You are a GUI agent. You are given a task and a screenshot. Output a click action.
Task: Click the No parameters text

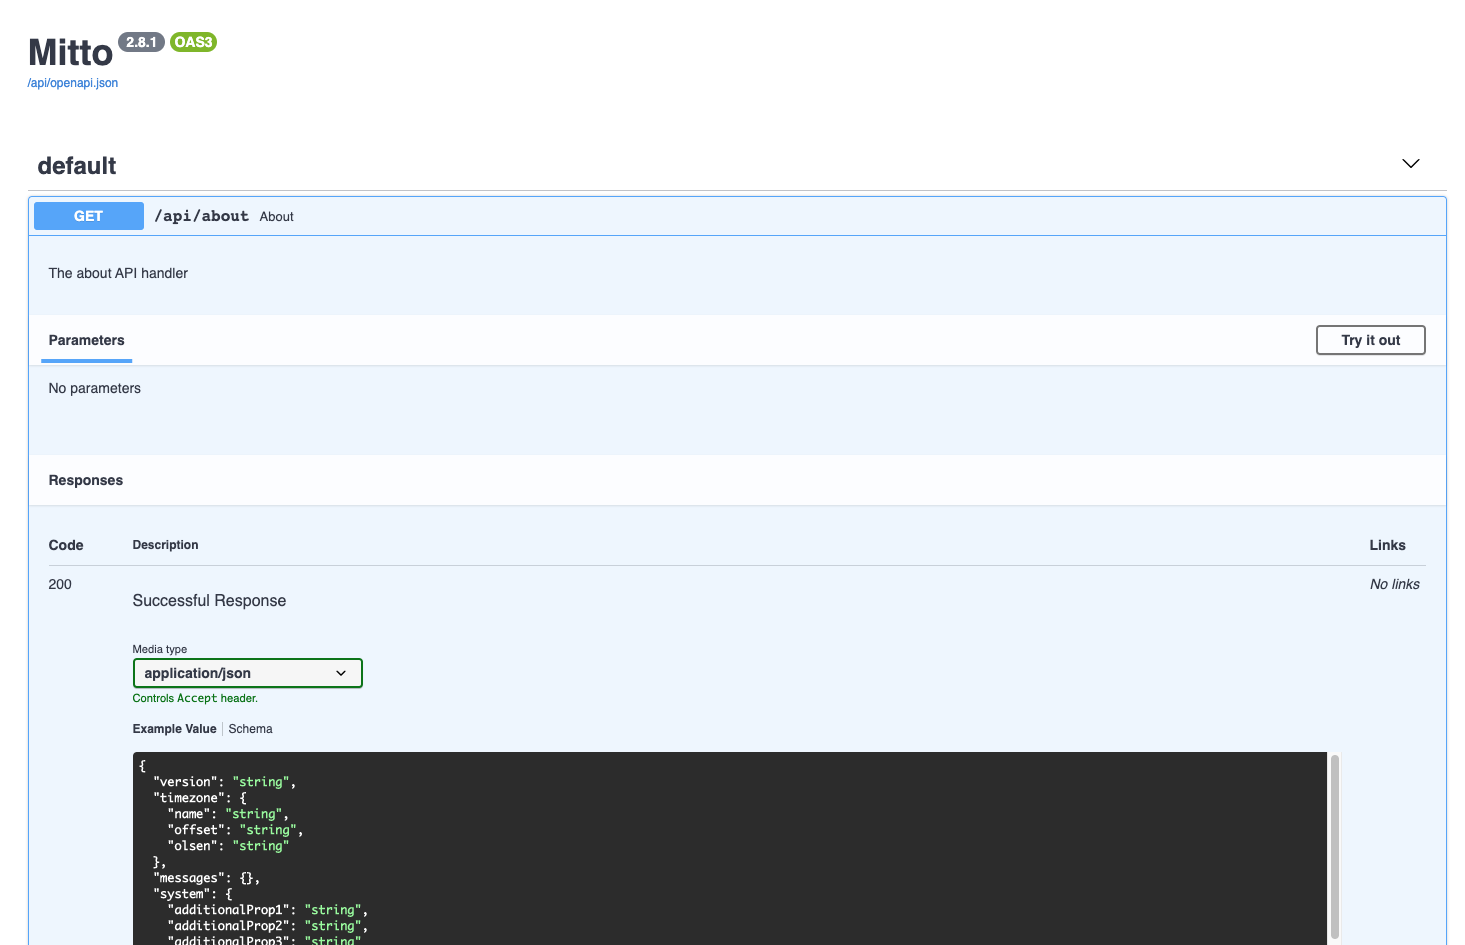95,388
